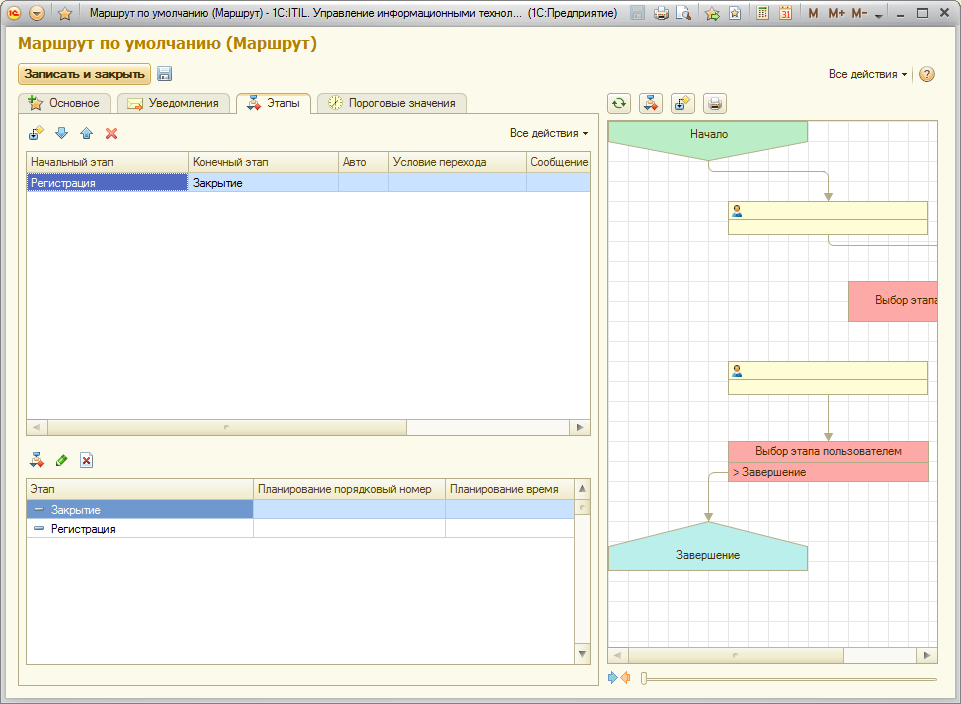Click the delete stage icon above the Этап list

(87, 460)
